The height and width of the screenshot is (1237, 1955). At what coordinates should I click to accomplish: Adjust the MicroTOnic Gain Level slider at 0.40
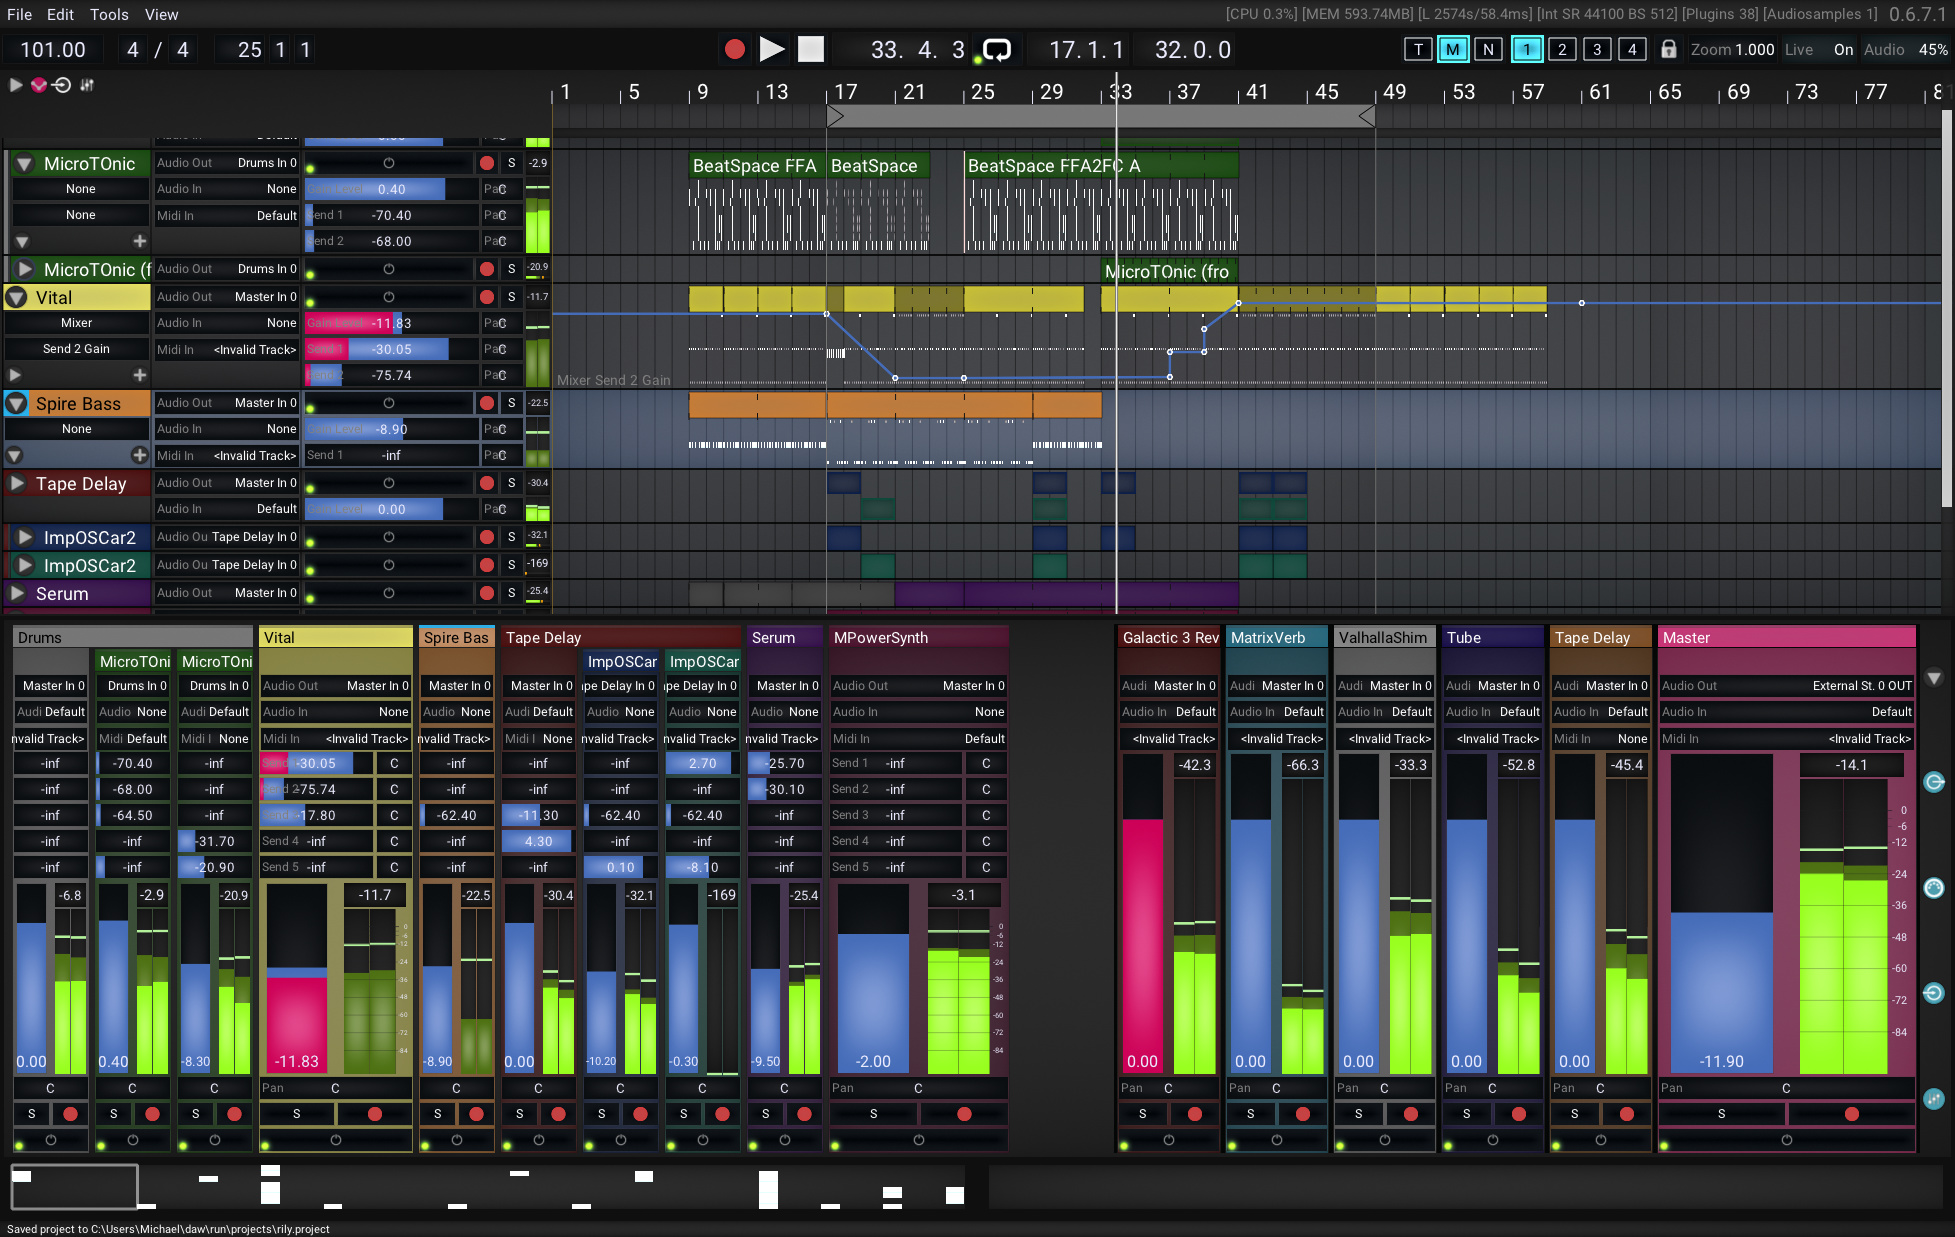tap(391, 189)
